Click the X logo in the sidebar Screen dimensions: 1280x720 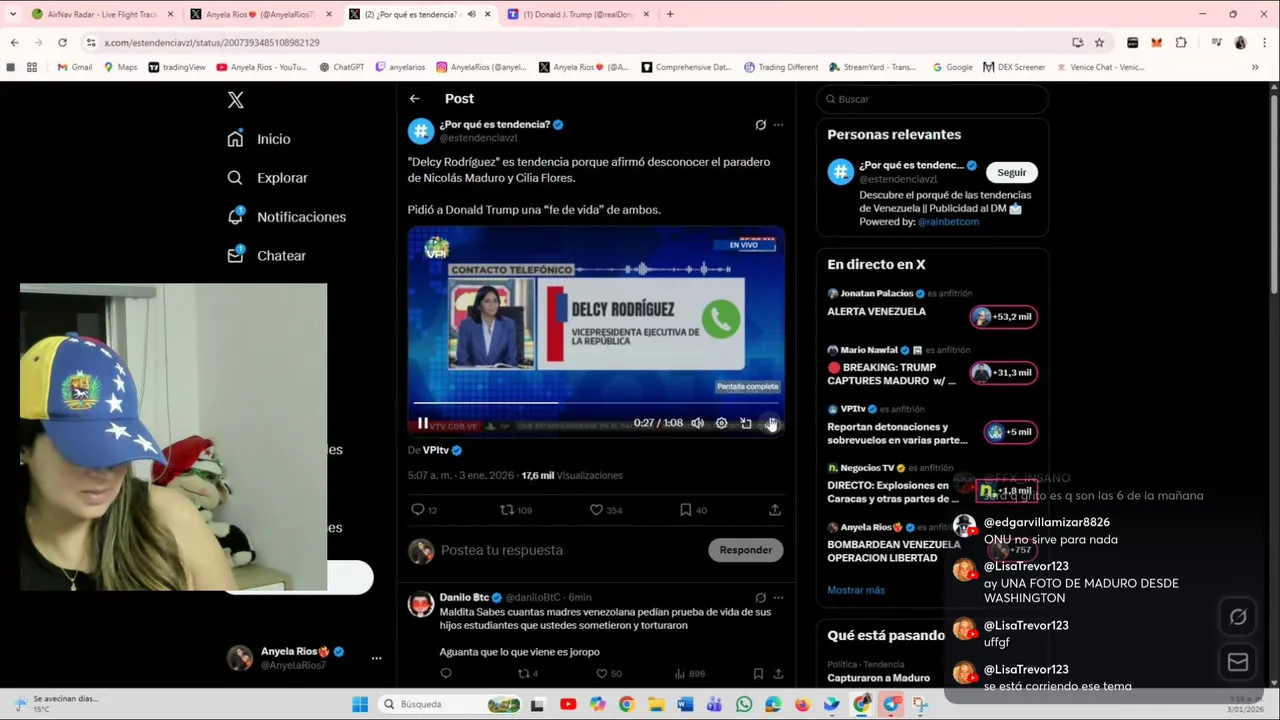235,100
